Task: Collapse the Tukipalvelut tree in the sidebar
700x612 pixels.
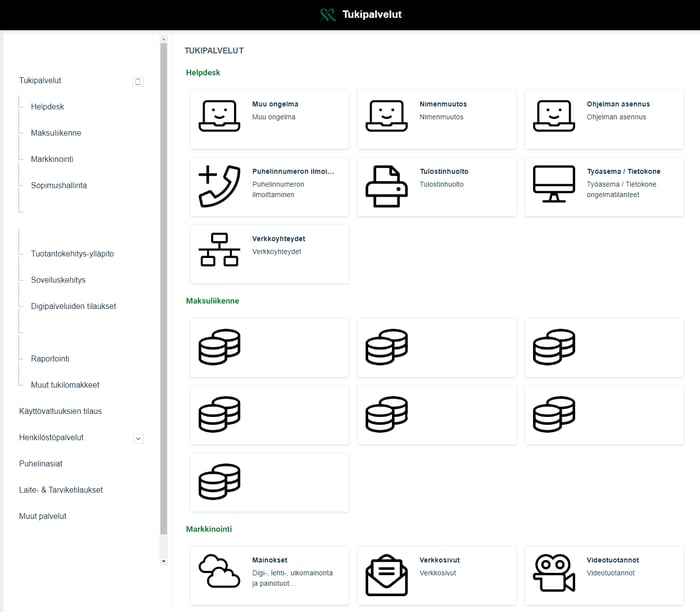Action: (x=138, y=81)
